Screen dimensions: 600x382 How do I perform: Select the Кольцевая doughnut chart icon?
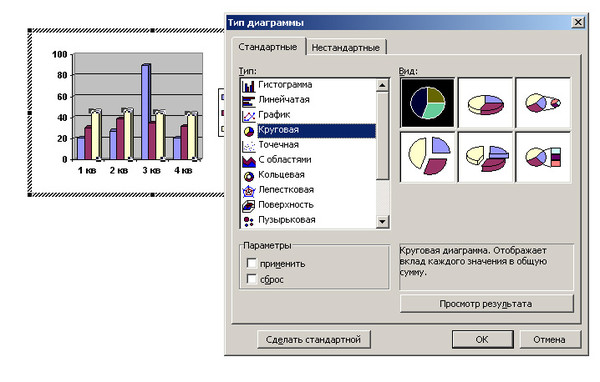(249, 176)
